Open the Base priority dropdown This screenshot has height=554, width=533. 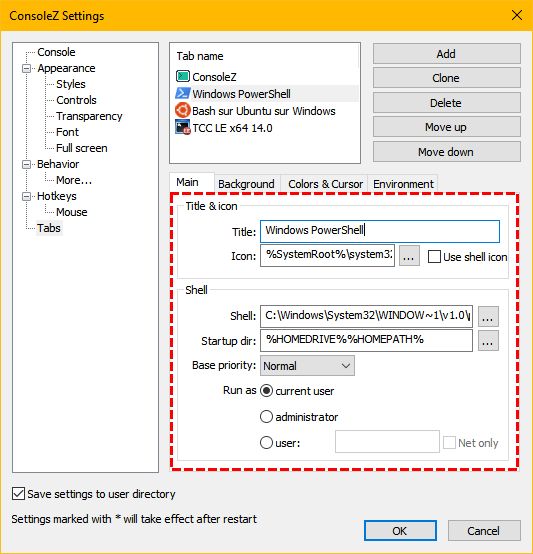(307, 365)
